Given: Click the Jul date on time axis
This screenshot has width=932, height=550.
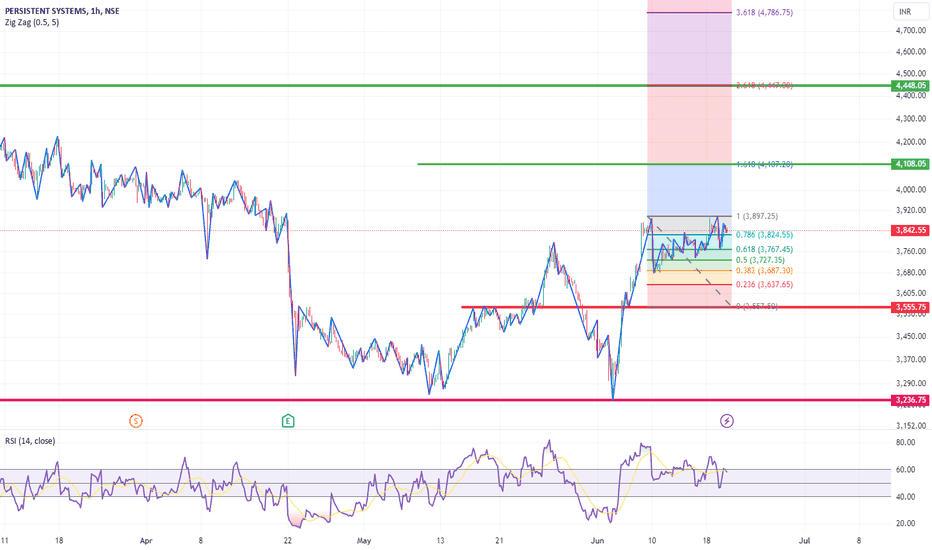Looking at the screenshot, I should 804,540.
